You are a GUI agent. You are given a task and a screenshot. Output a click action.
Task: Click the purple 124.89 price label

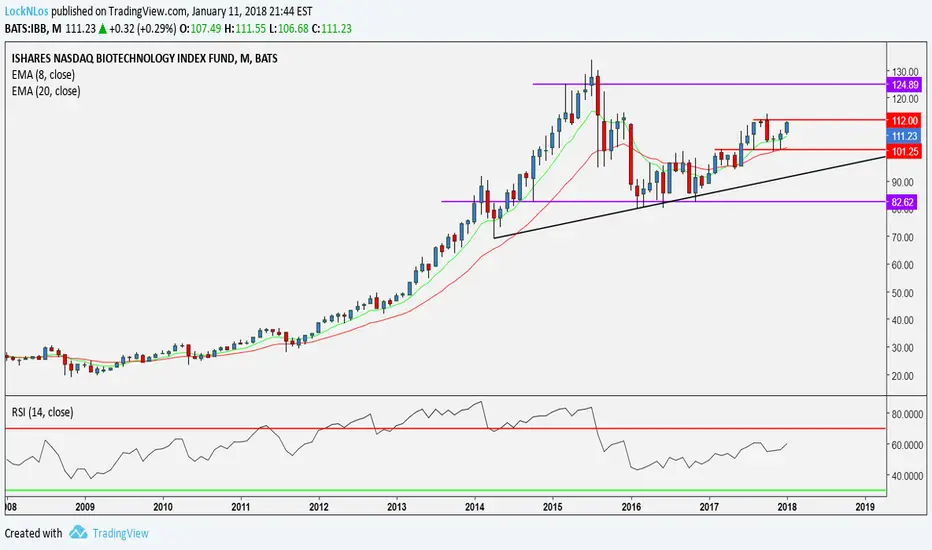point(904,85)
